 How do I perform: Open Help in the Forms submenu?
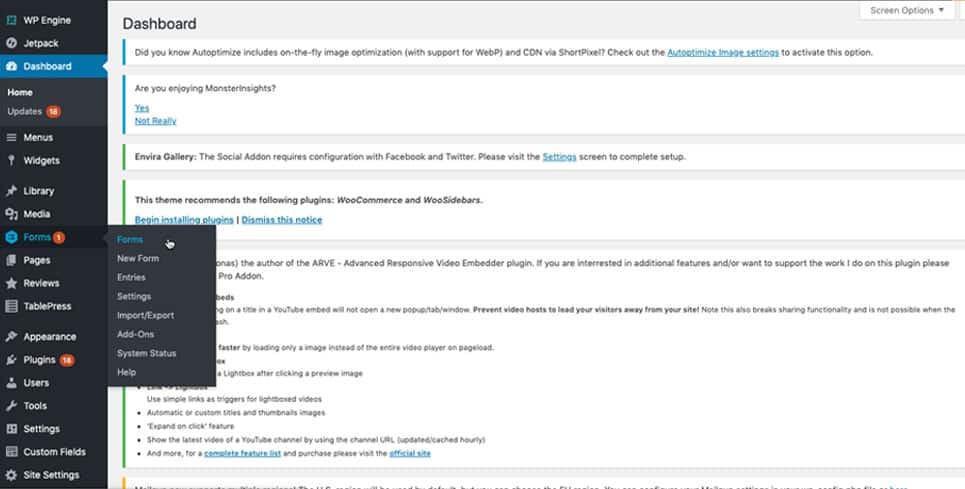(126, 372)
